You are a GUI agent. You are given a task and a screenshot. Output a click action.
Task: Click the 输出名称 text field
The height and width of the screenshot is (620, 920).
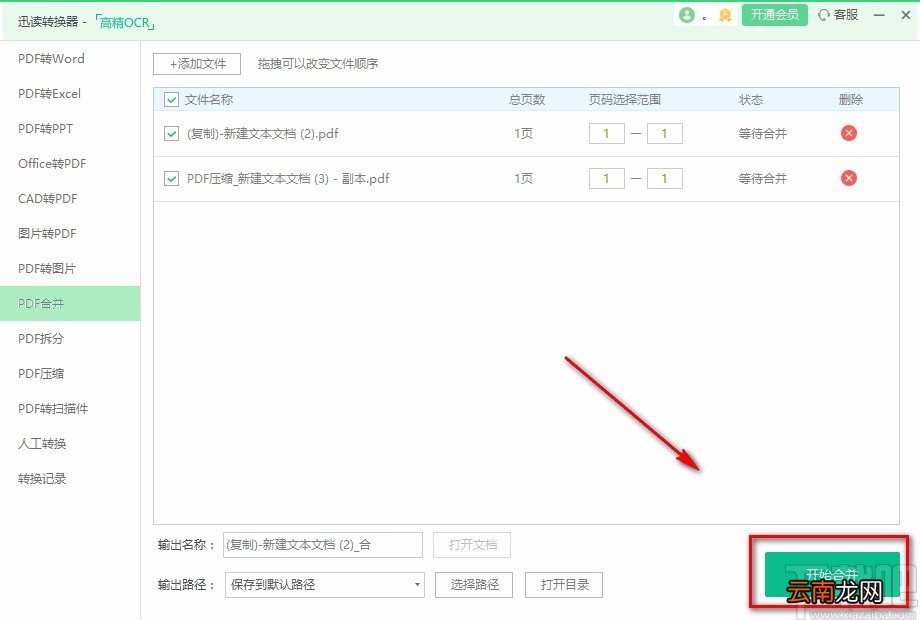click(323, 545)
